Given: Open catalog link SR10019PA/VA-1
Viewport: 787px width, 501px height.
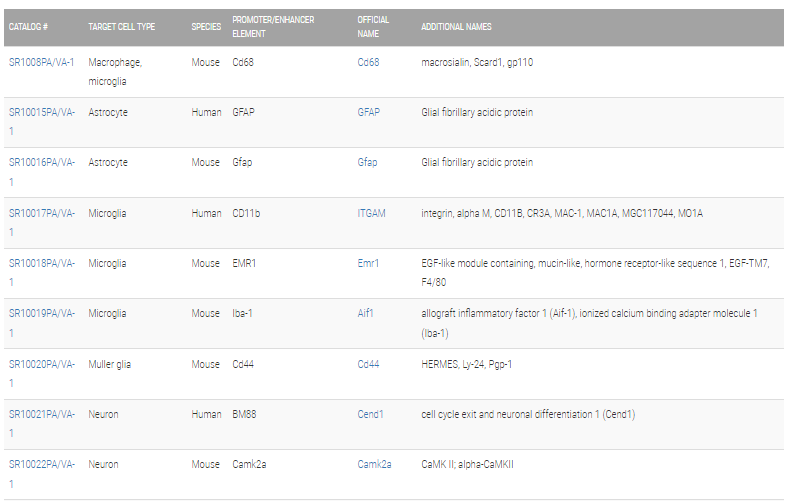Looking at the screenshot, I should tap(42, 323).
